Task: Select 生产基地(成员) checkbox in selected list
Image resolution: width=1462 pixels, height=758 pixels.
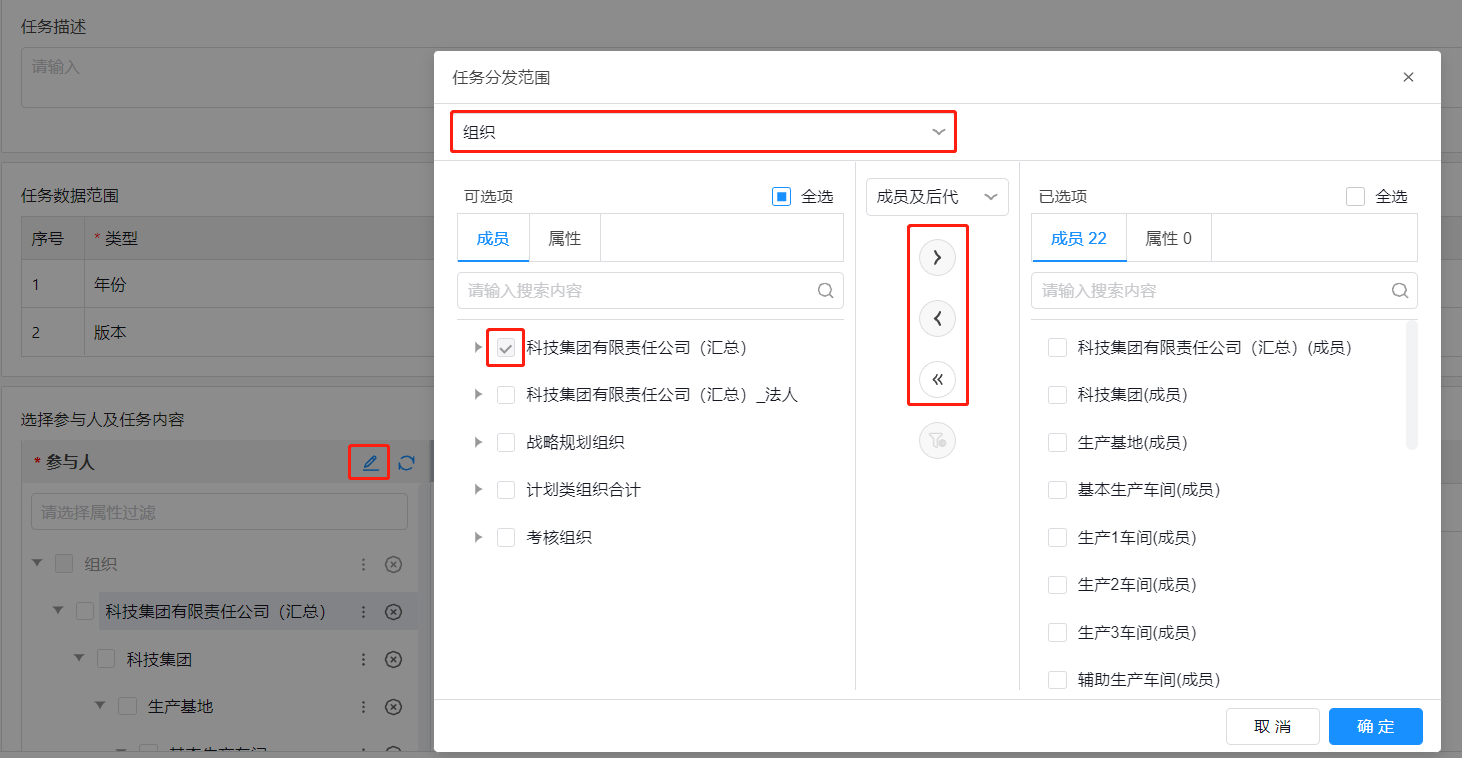Action: coord(1057,442)
